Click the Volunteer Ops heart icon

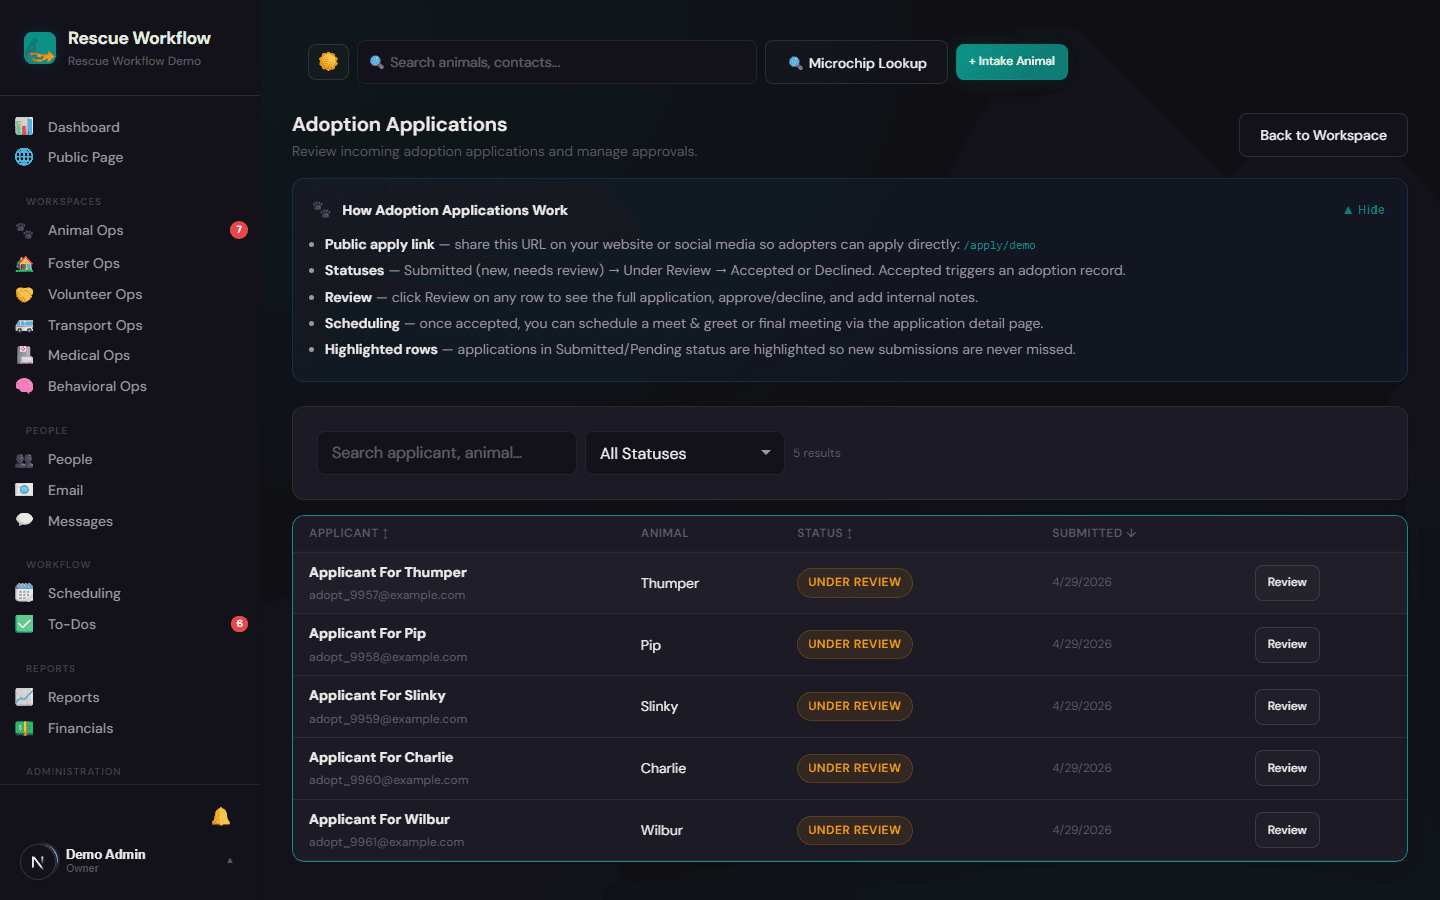coord(25,294)
